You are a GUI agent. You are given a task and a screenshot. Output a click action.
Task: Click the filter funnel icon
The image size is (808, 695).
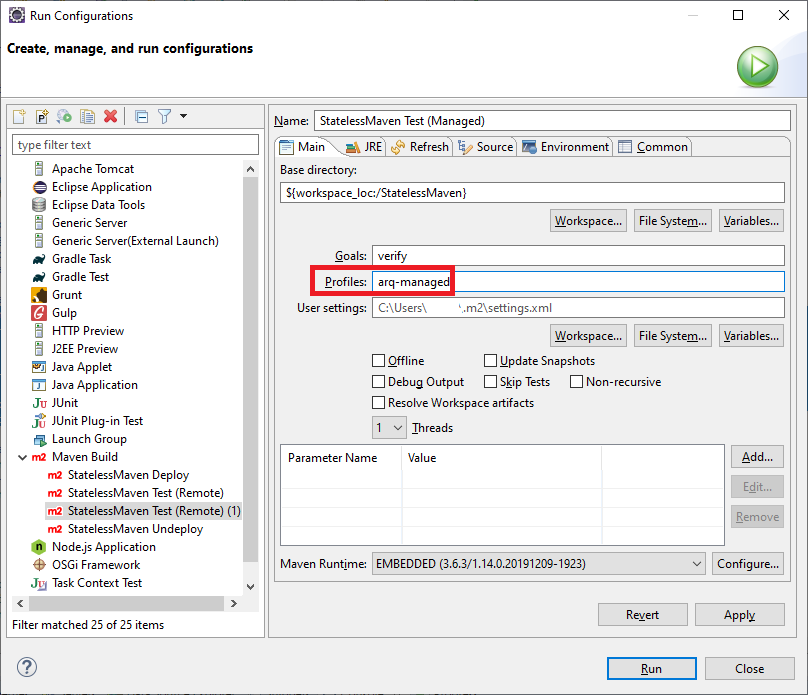click(x=165, y=117)
